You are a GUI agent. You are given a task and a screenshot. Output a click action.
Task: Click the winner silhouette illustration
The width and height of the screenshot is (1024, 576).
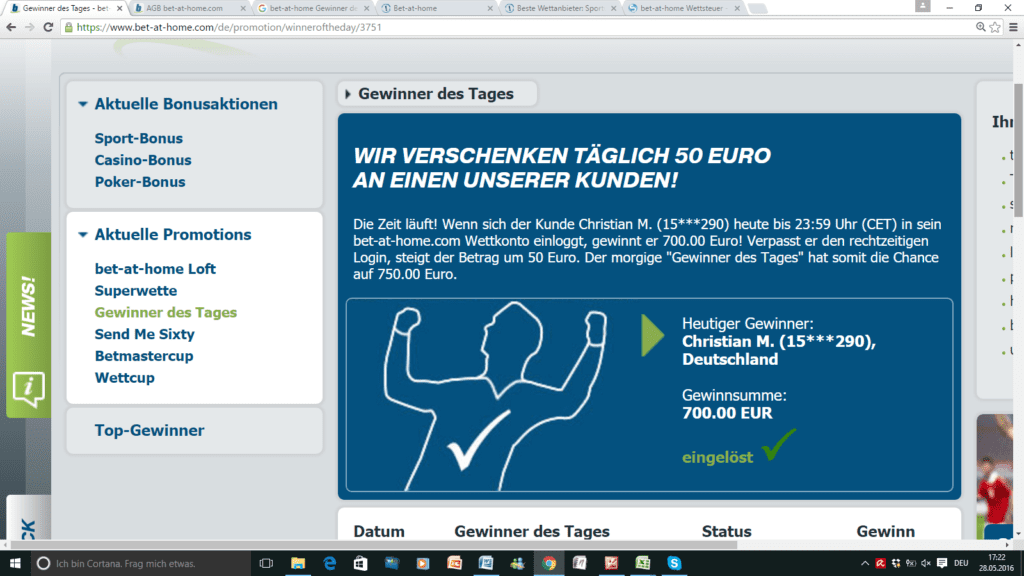tap(494, 396)
